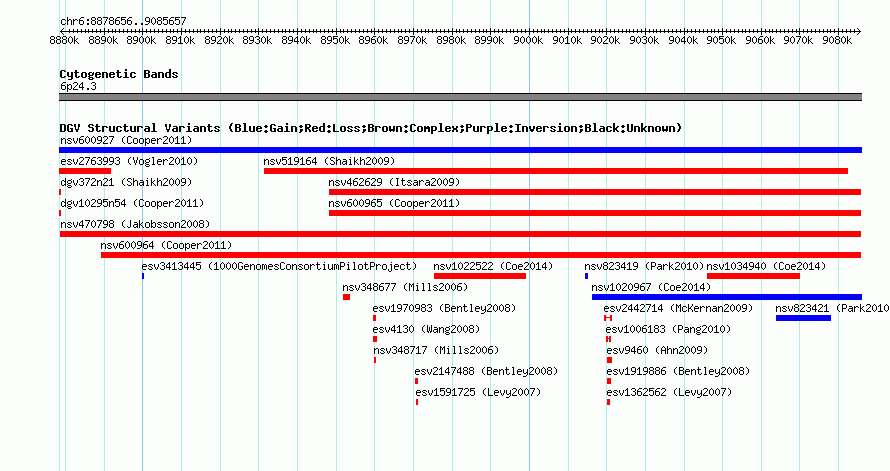Image resolution: width=890 pixels, height=471 pixels.
Task: Open the nsv519164 (Shaikh2009) label
Action: [329, 161]
